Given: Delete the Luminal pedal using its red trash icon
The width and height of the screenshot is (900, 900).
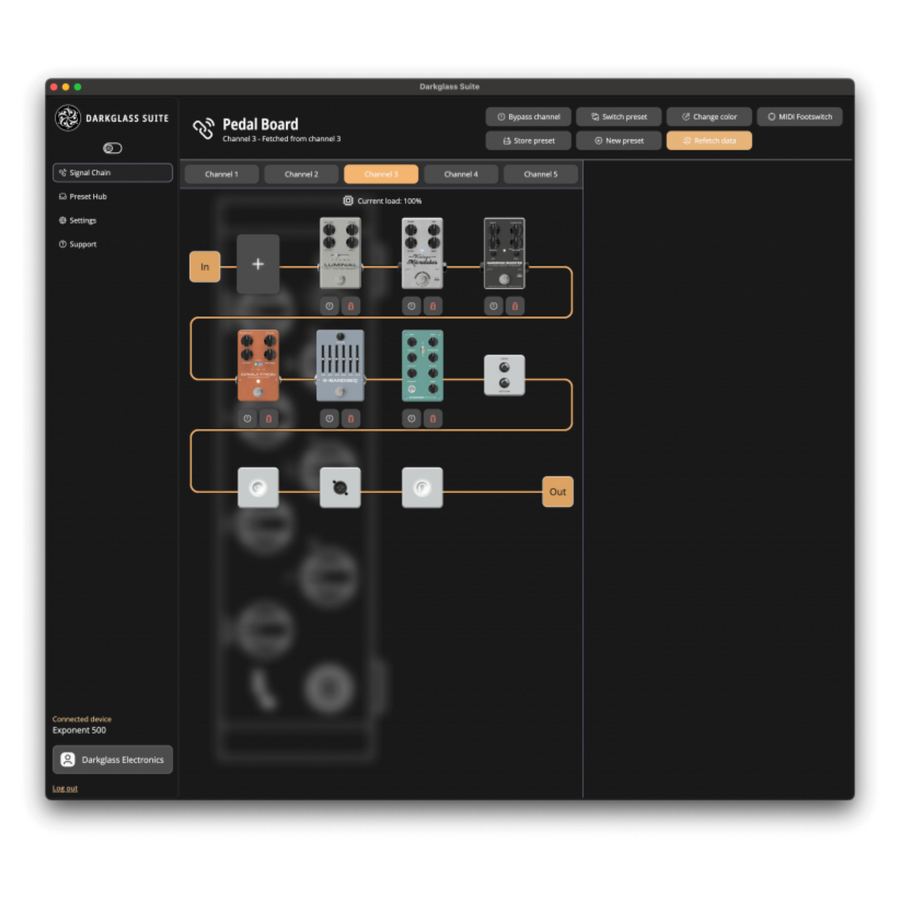Looking at the screenshot, I should pos(351,306).
